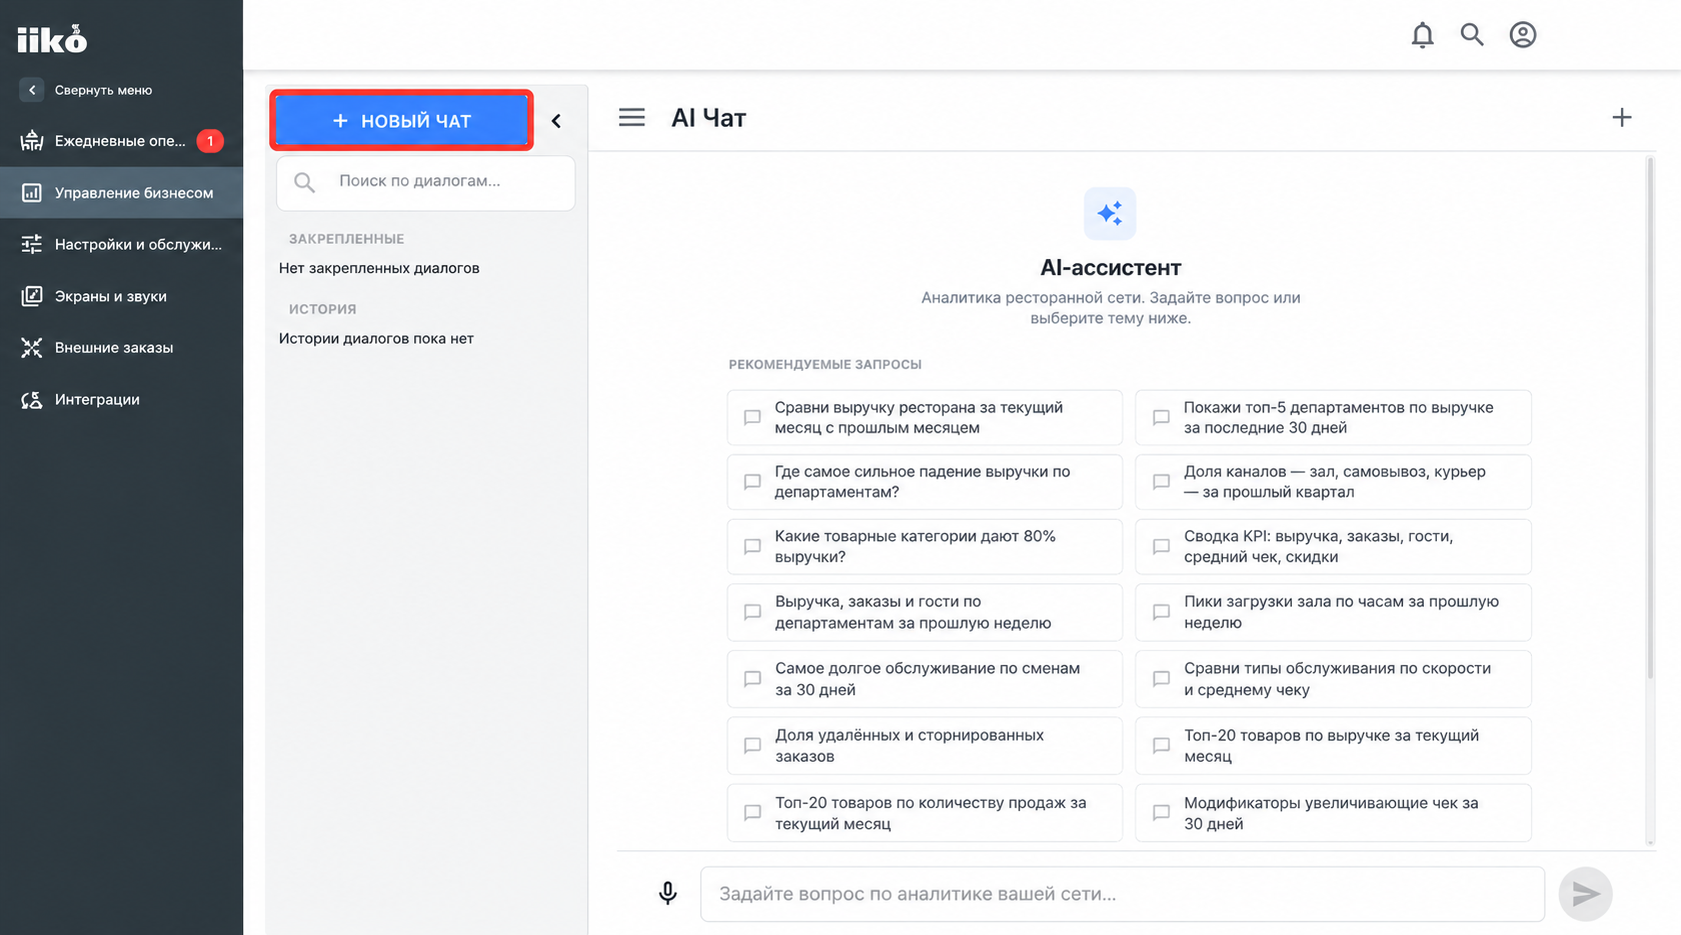
Task: Pick Где самое сильное падение выручки query
Action: pyautogui.click(x=925, y=482)
